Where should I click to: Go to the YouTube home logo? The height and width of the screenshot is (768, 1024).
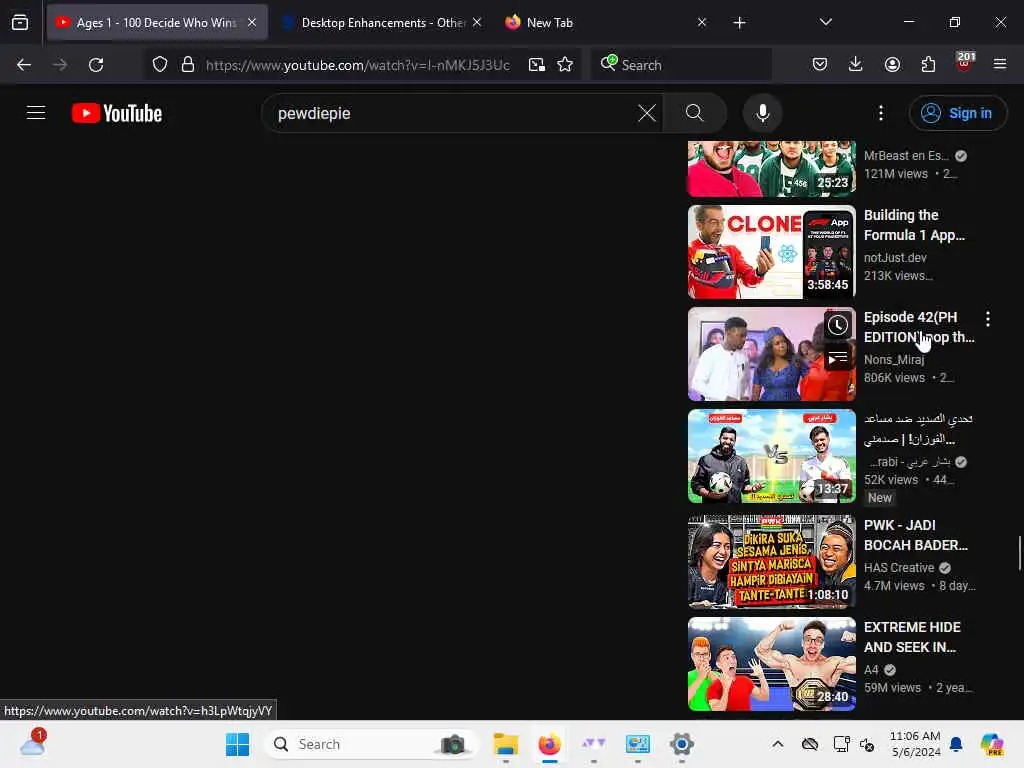117,113
